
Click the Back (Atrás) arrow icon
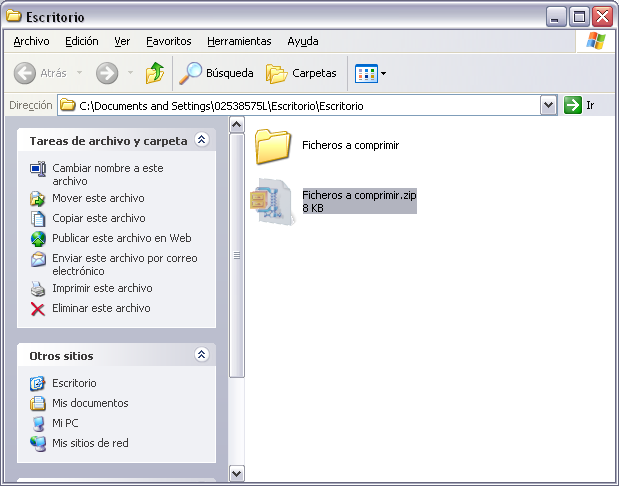(x=24, y=73)
